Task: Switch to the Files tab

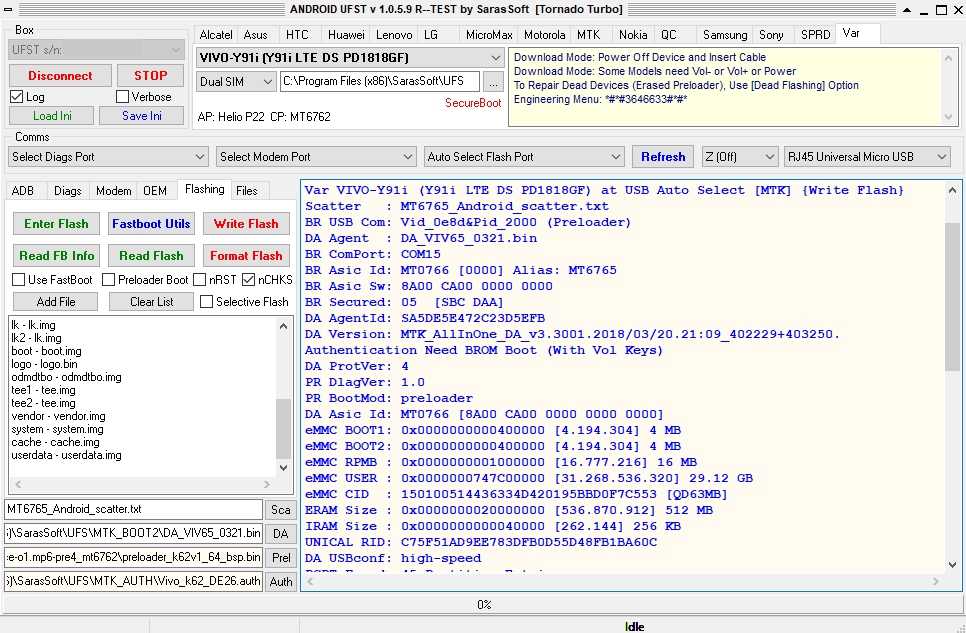Action: [246, 191]
